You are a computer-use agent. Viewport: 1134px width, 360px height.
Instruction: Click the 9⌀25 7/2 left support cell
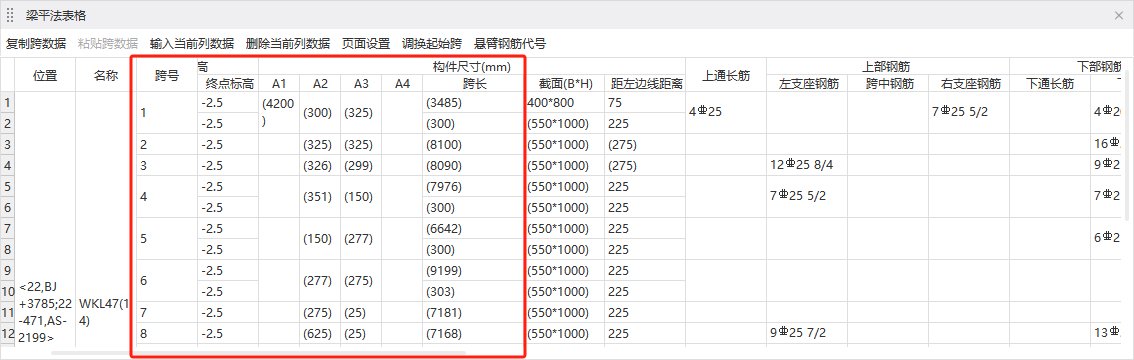tap(808, 334)
